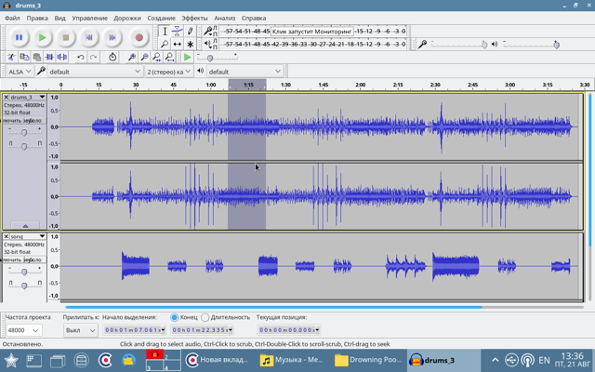Open the Прилипать к 'Выкл' dropdown
Image resolution: width=595 pixels, height=372 pixels.
click(x=80, y=330)
